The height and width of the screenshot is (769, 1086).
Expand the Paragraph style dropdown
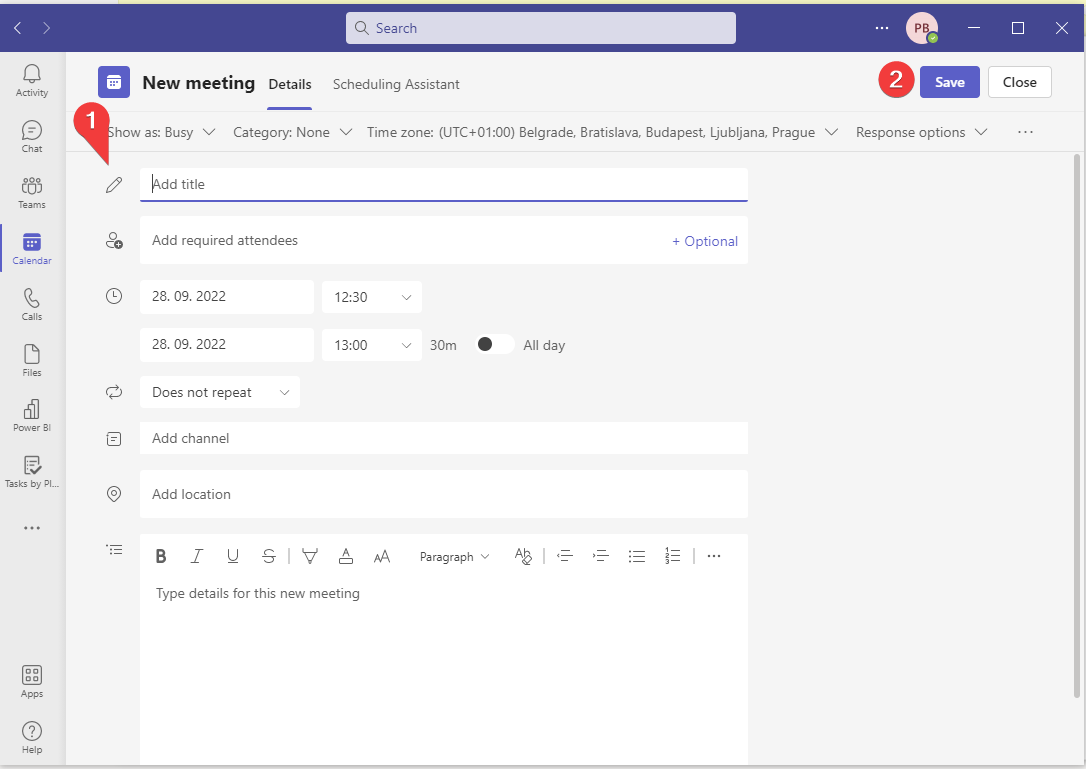(455, 557)
